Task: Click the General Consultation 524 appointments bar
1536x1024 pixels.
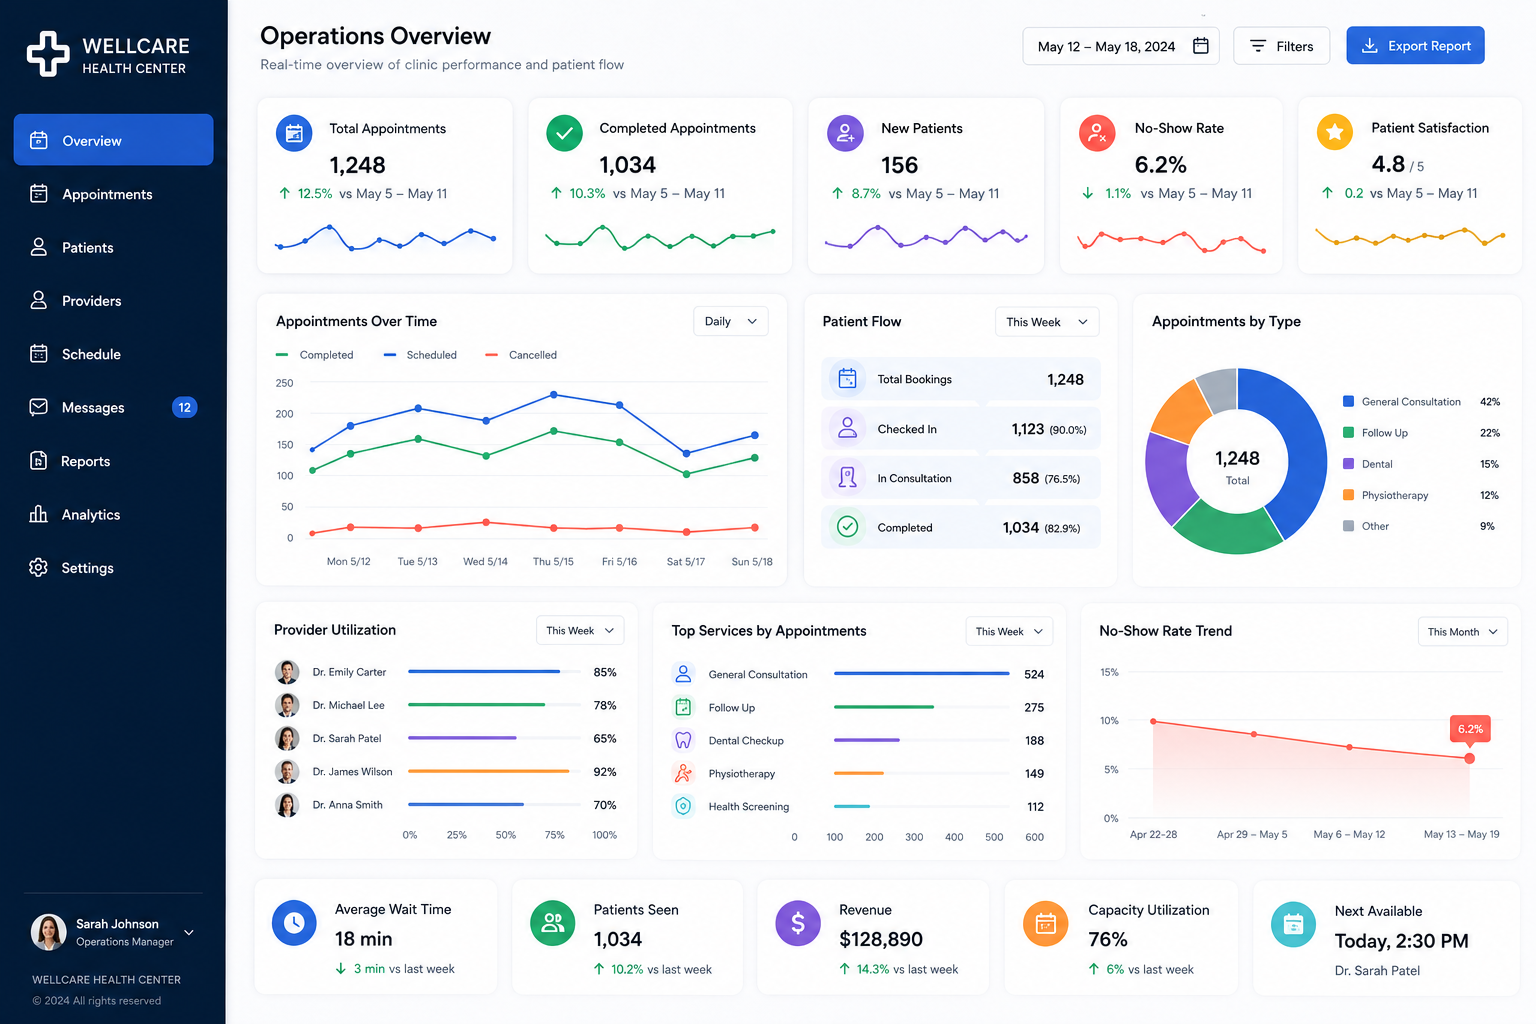Action: click(x=921, y=674)
